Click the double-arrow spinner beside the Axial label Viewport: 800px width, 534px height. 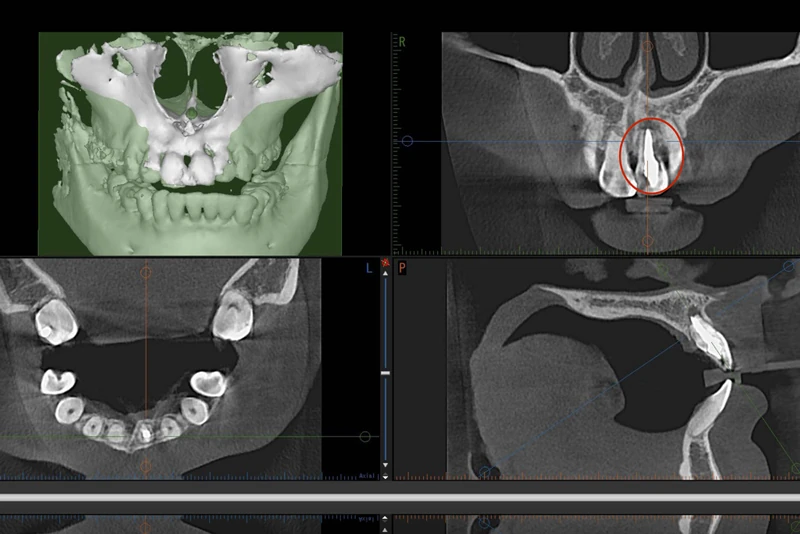tap(385, 476)
